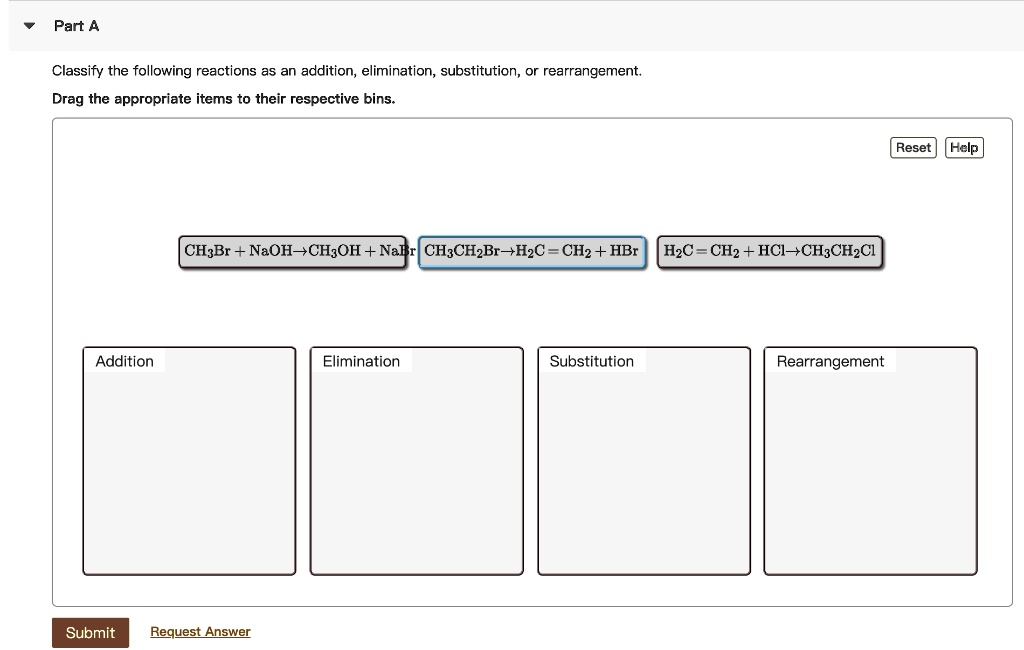
Task: Click inside the Rearrangement bin
Action: tap(870, 470)
